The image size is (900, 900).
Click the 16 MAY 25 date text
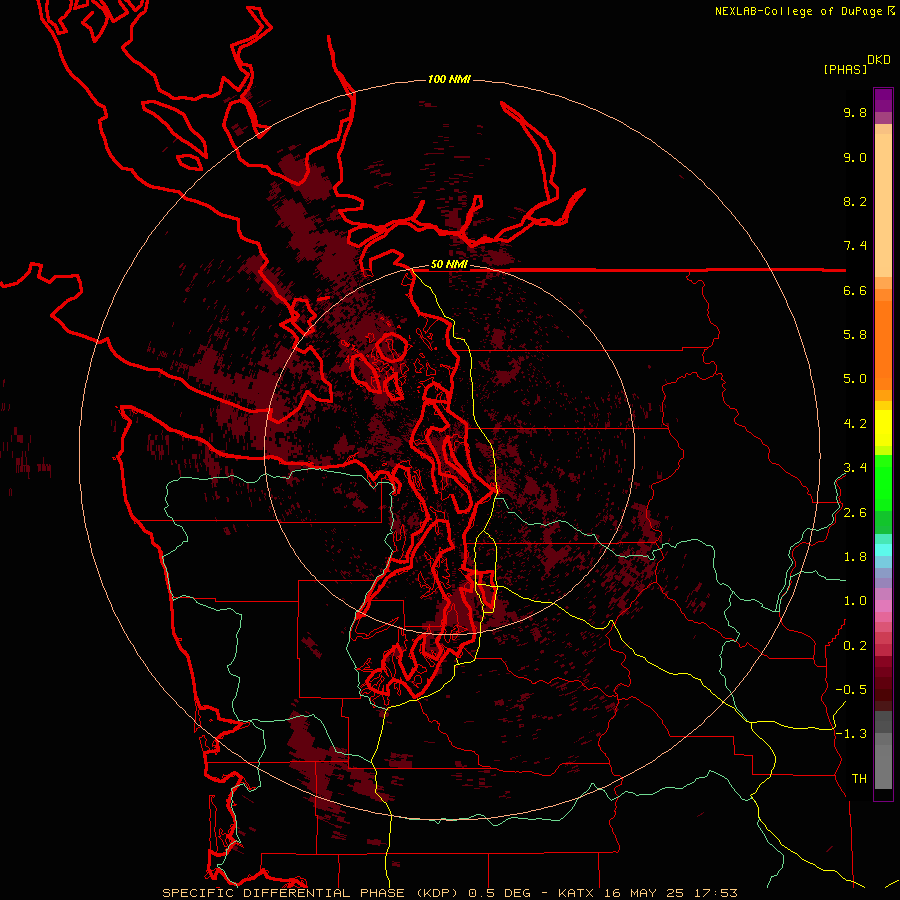click(x=645, y=893)
